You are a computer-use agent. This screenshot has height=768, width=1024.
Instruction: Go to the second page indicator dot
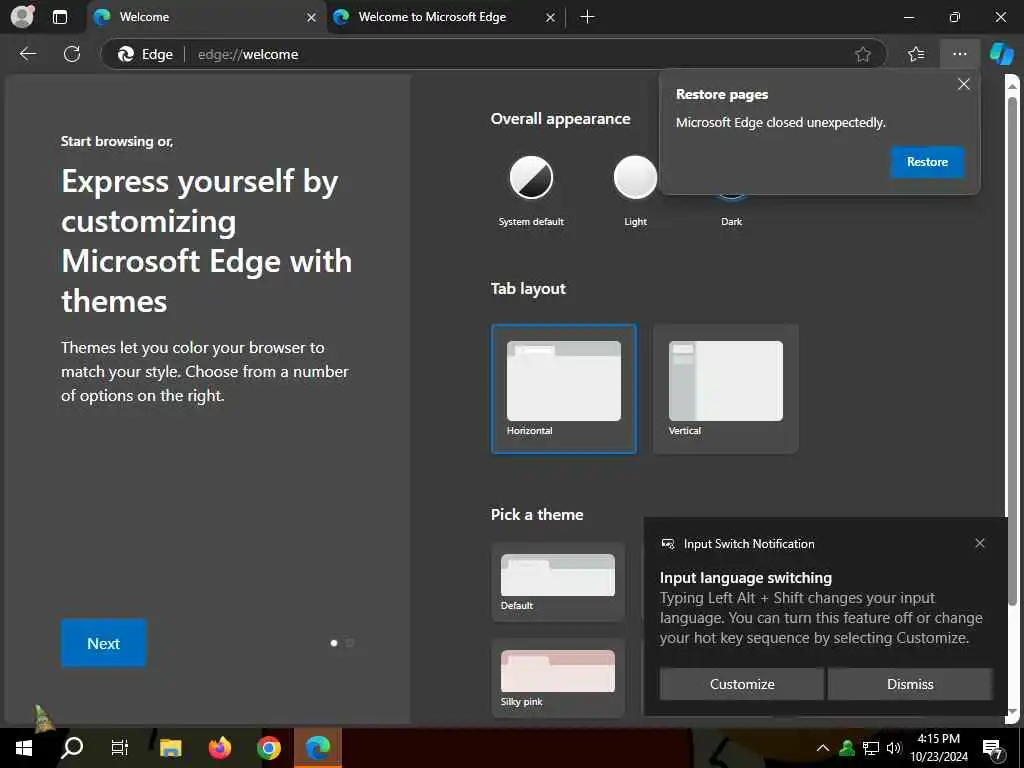point(349,643)
